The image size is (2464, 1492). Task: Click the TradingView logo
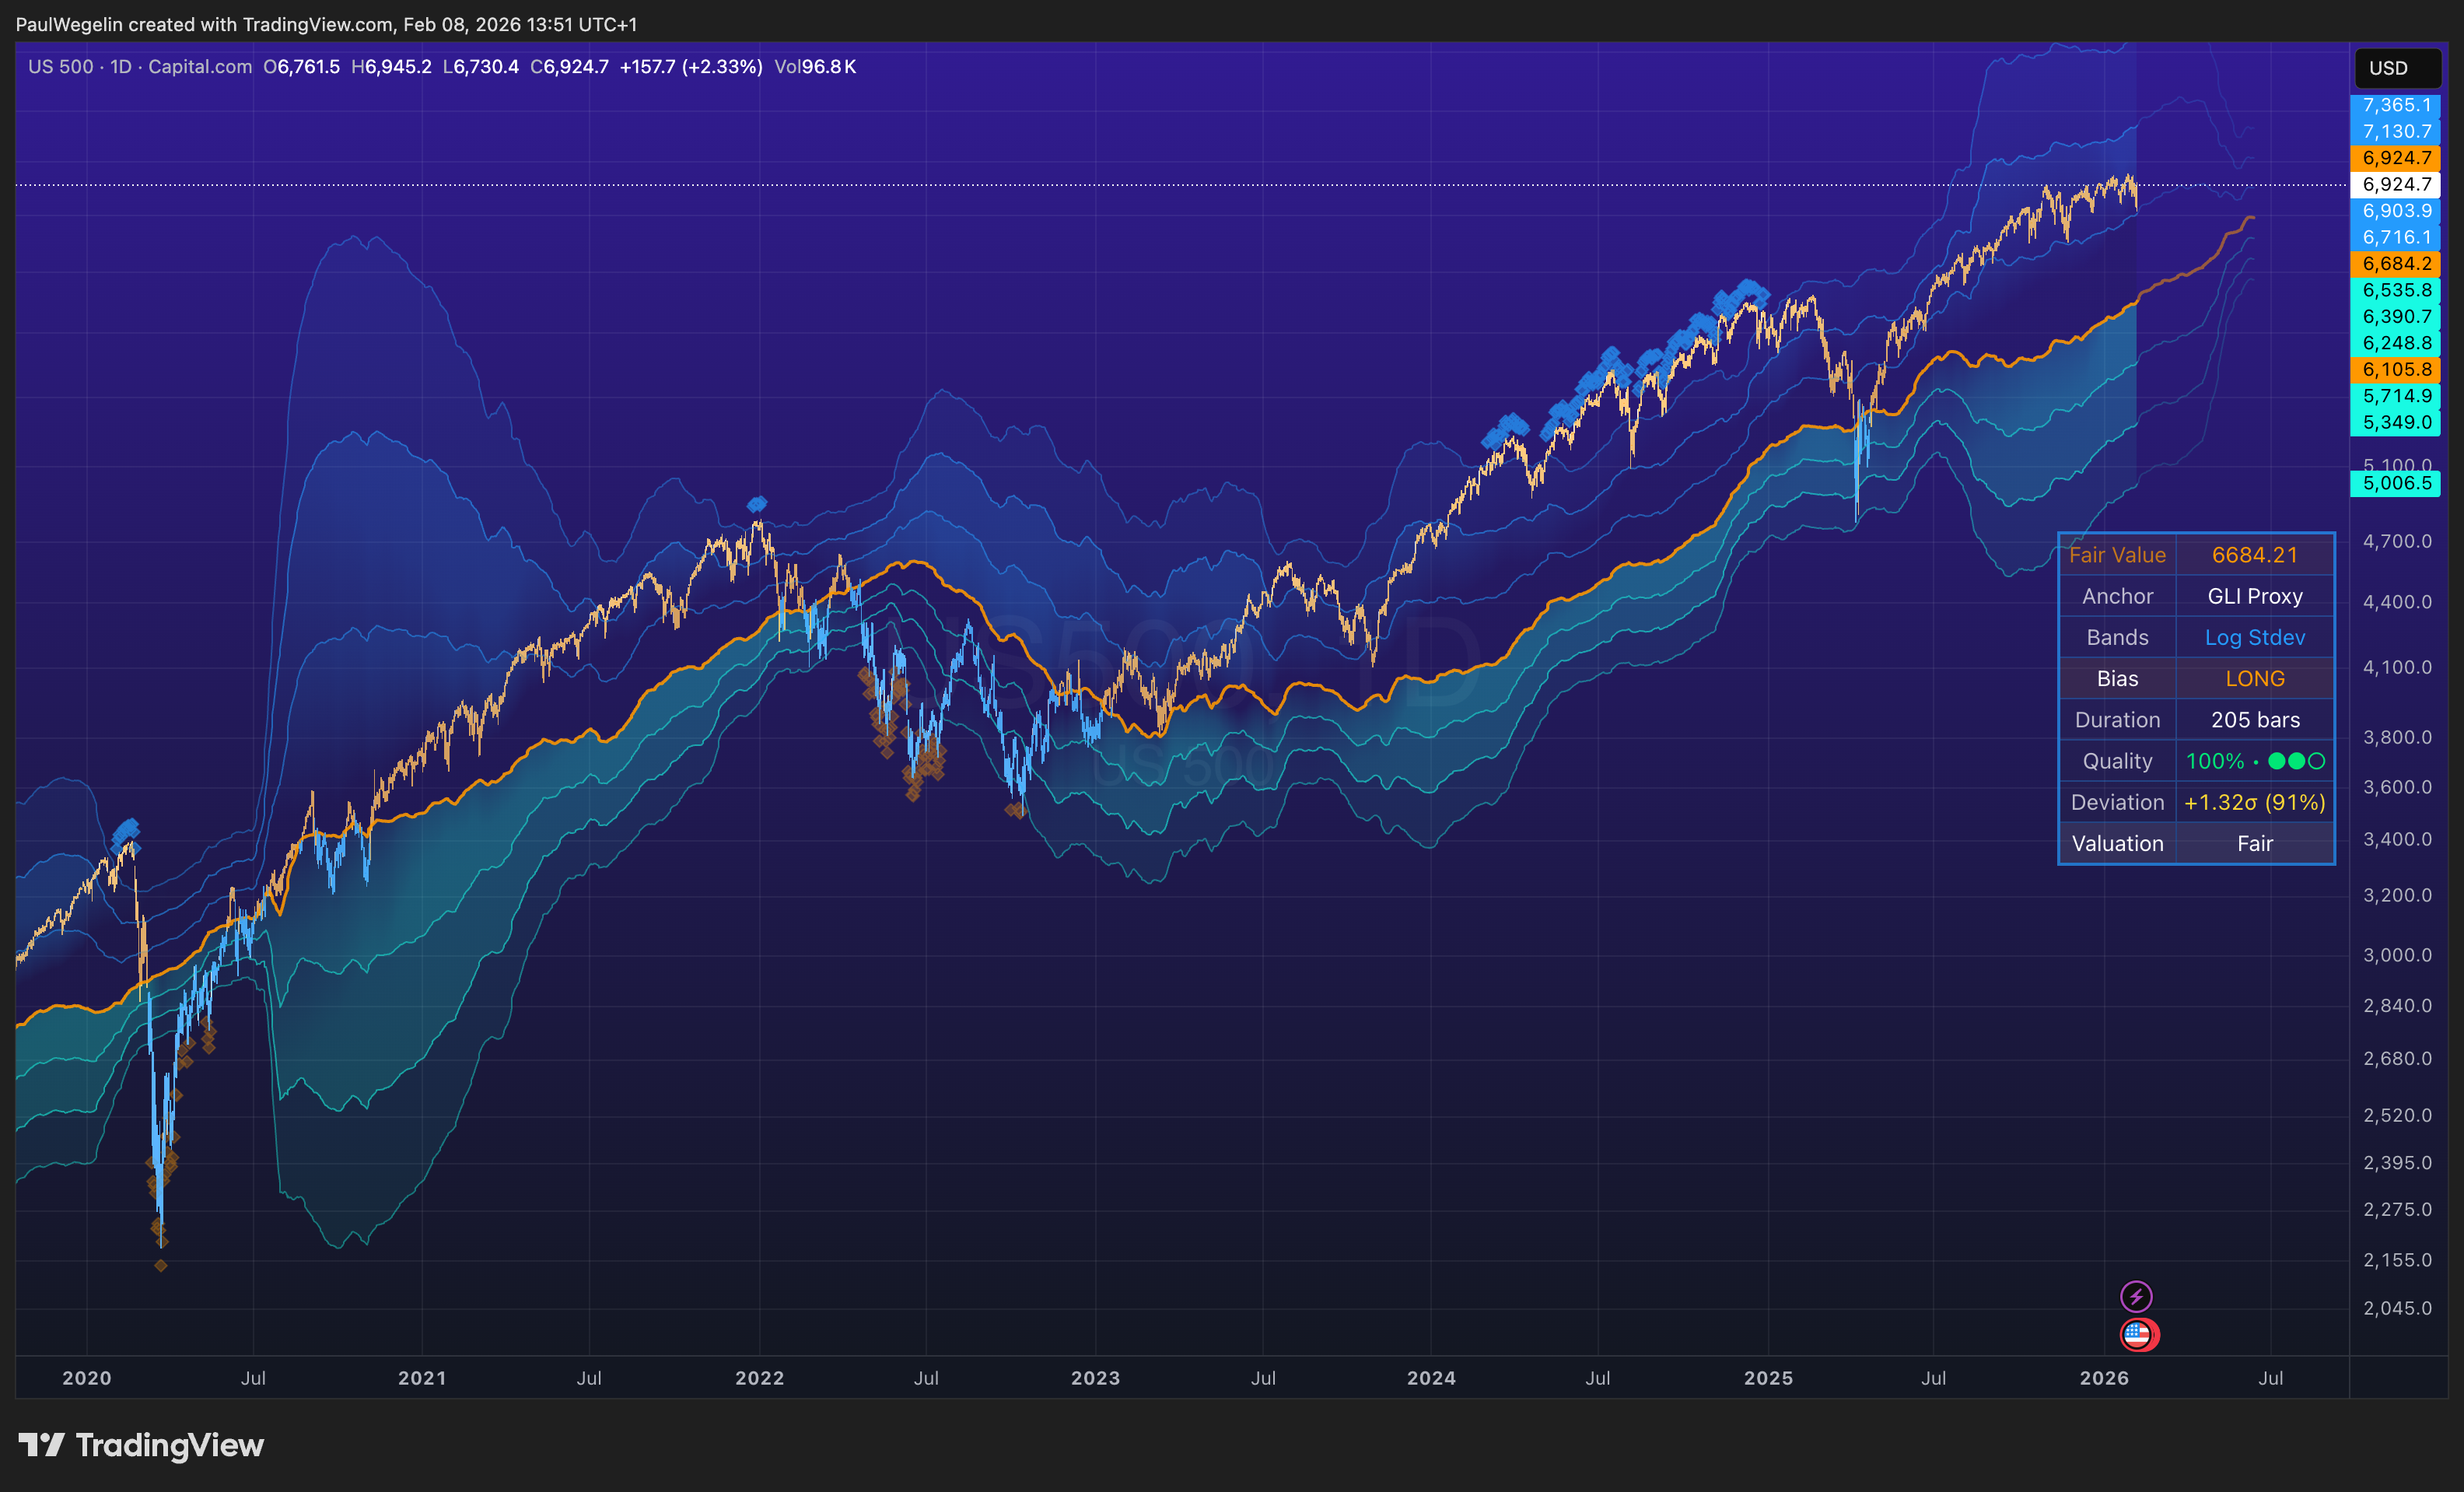pos(141,1445)
